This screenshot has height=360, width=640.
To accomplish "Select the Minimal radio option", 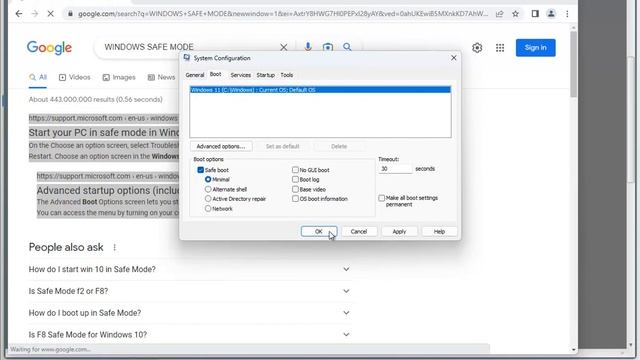I will tap(208, 179).
